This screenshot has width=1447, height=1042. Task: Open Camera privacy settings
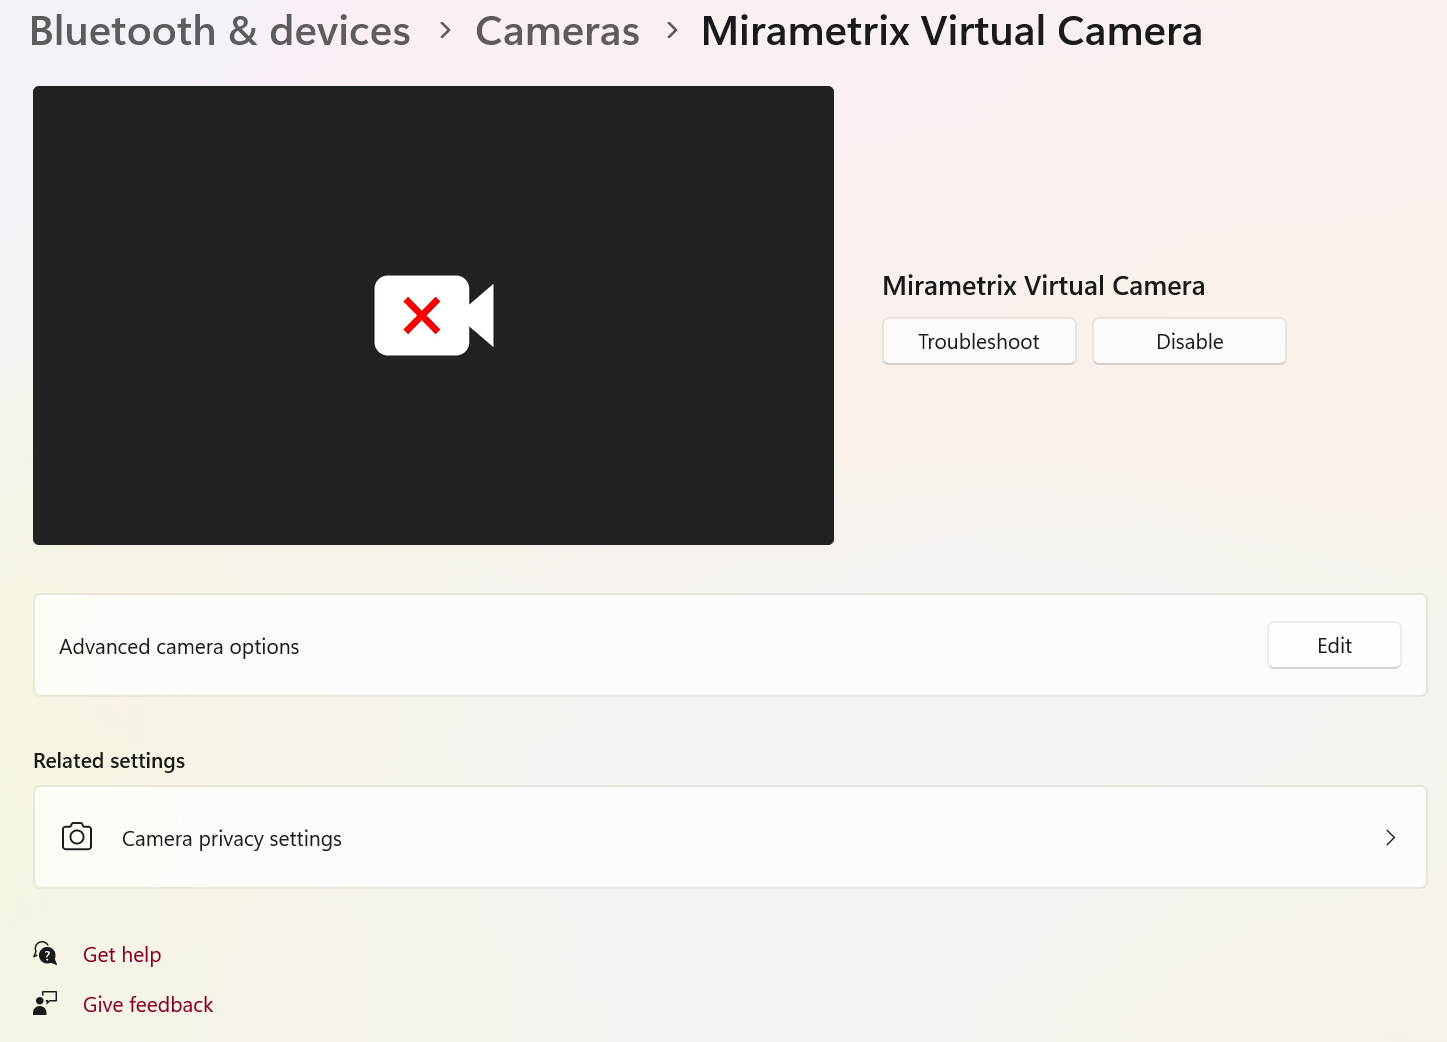coord(730,837)
